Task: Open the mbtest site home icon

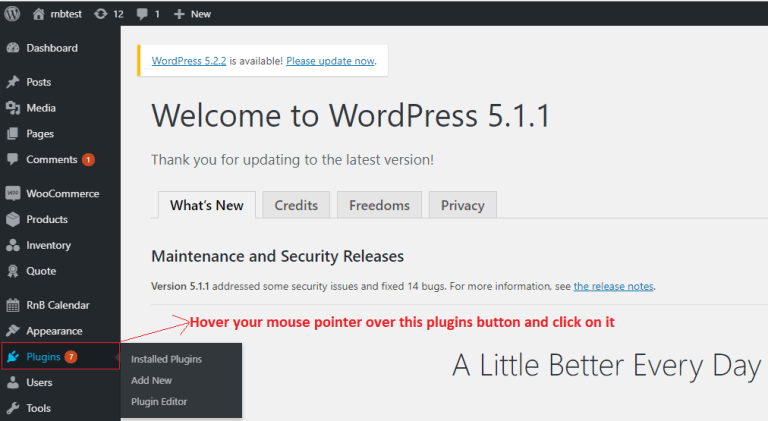Action: click(39, 14)
